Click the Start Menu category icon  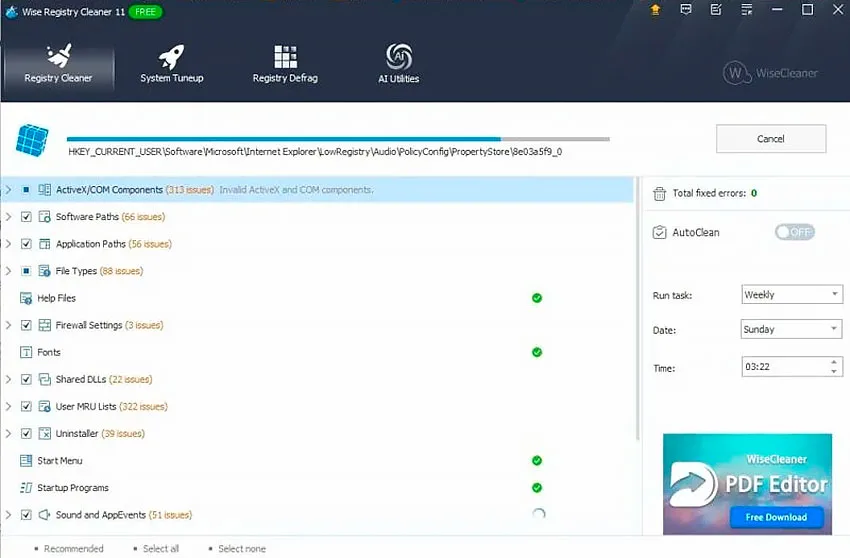click(x=26, y=461)
